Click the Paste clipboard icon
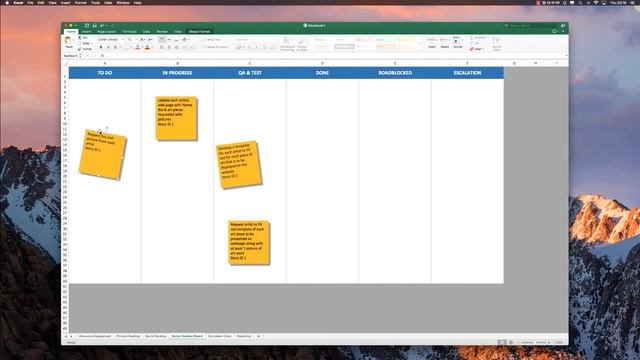 pos(69,41)
